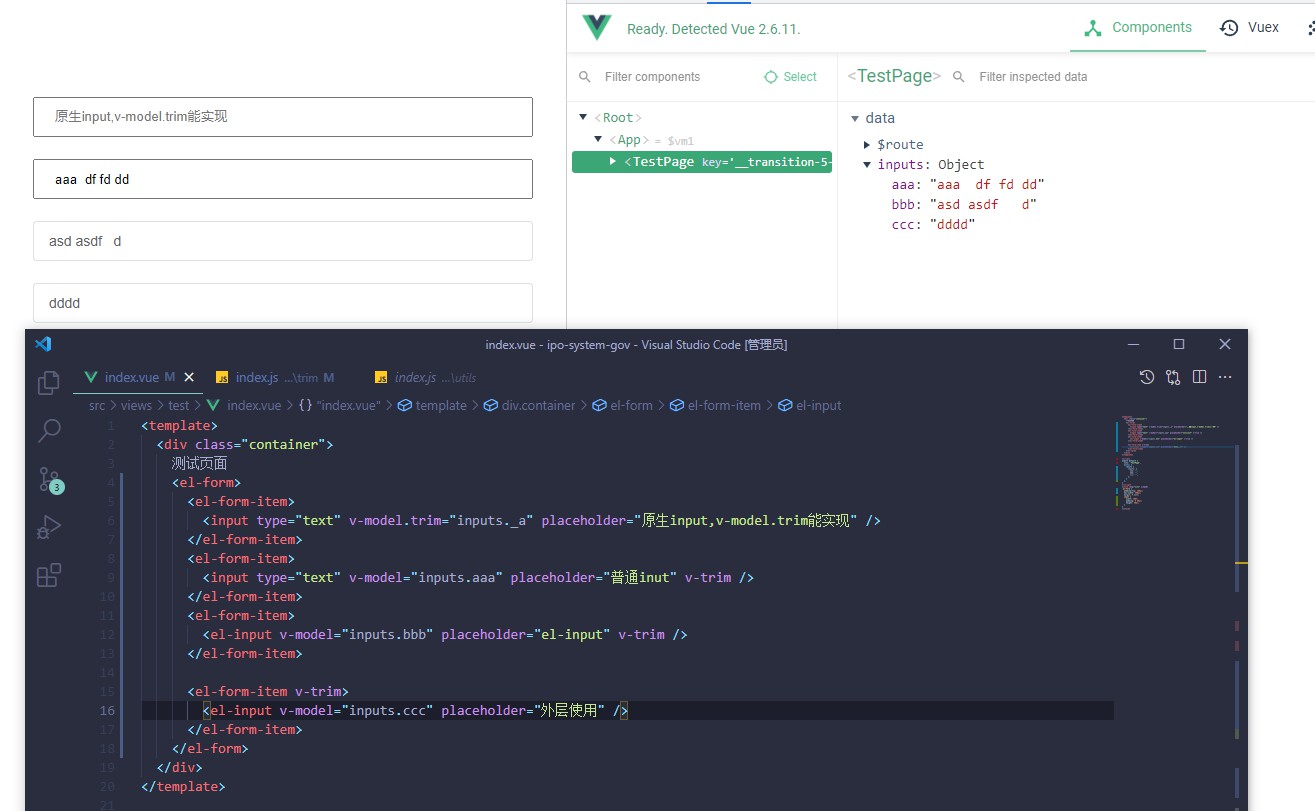This screenshot has width=1315, height=811.
Task: Click the 'src' breadcrumb segment
Action: 96,405
